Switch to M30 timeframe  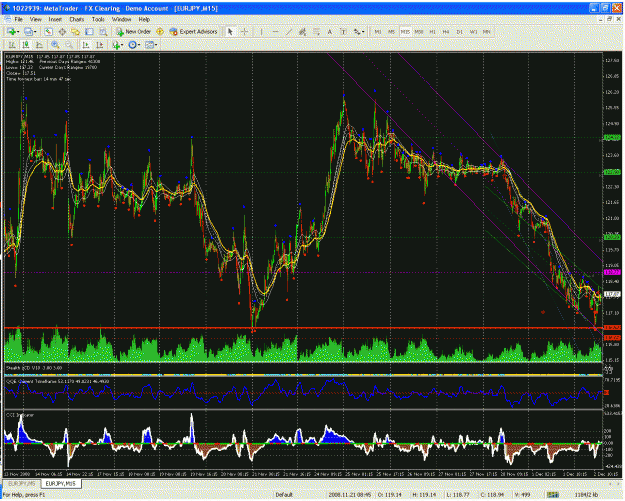point(419,32)
